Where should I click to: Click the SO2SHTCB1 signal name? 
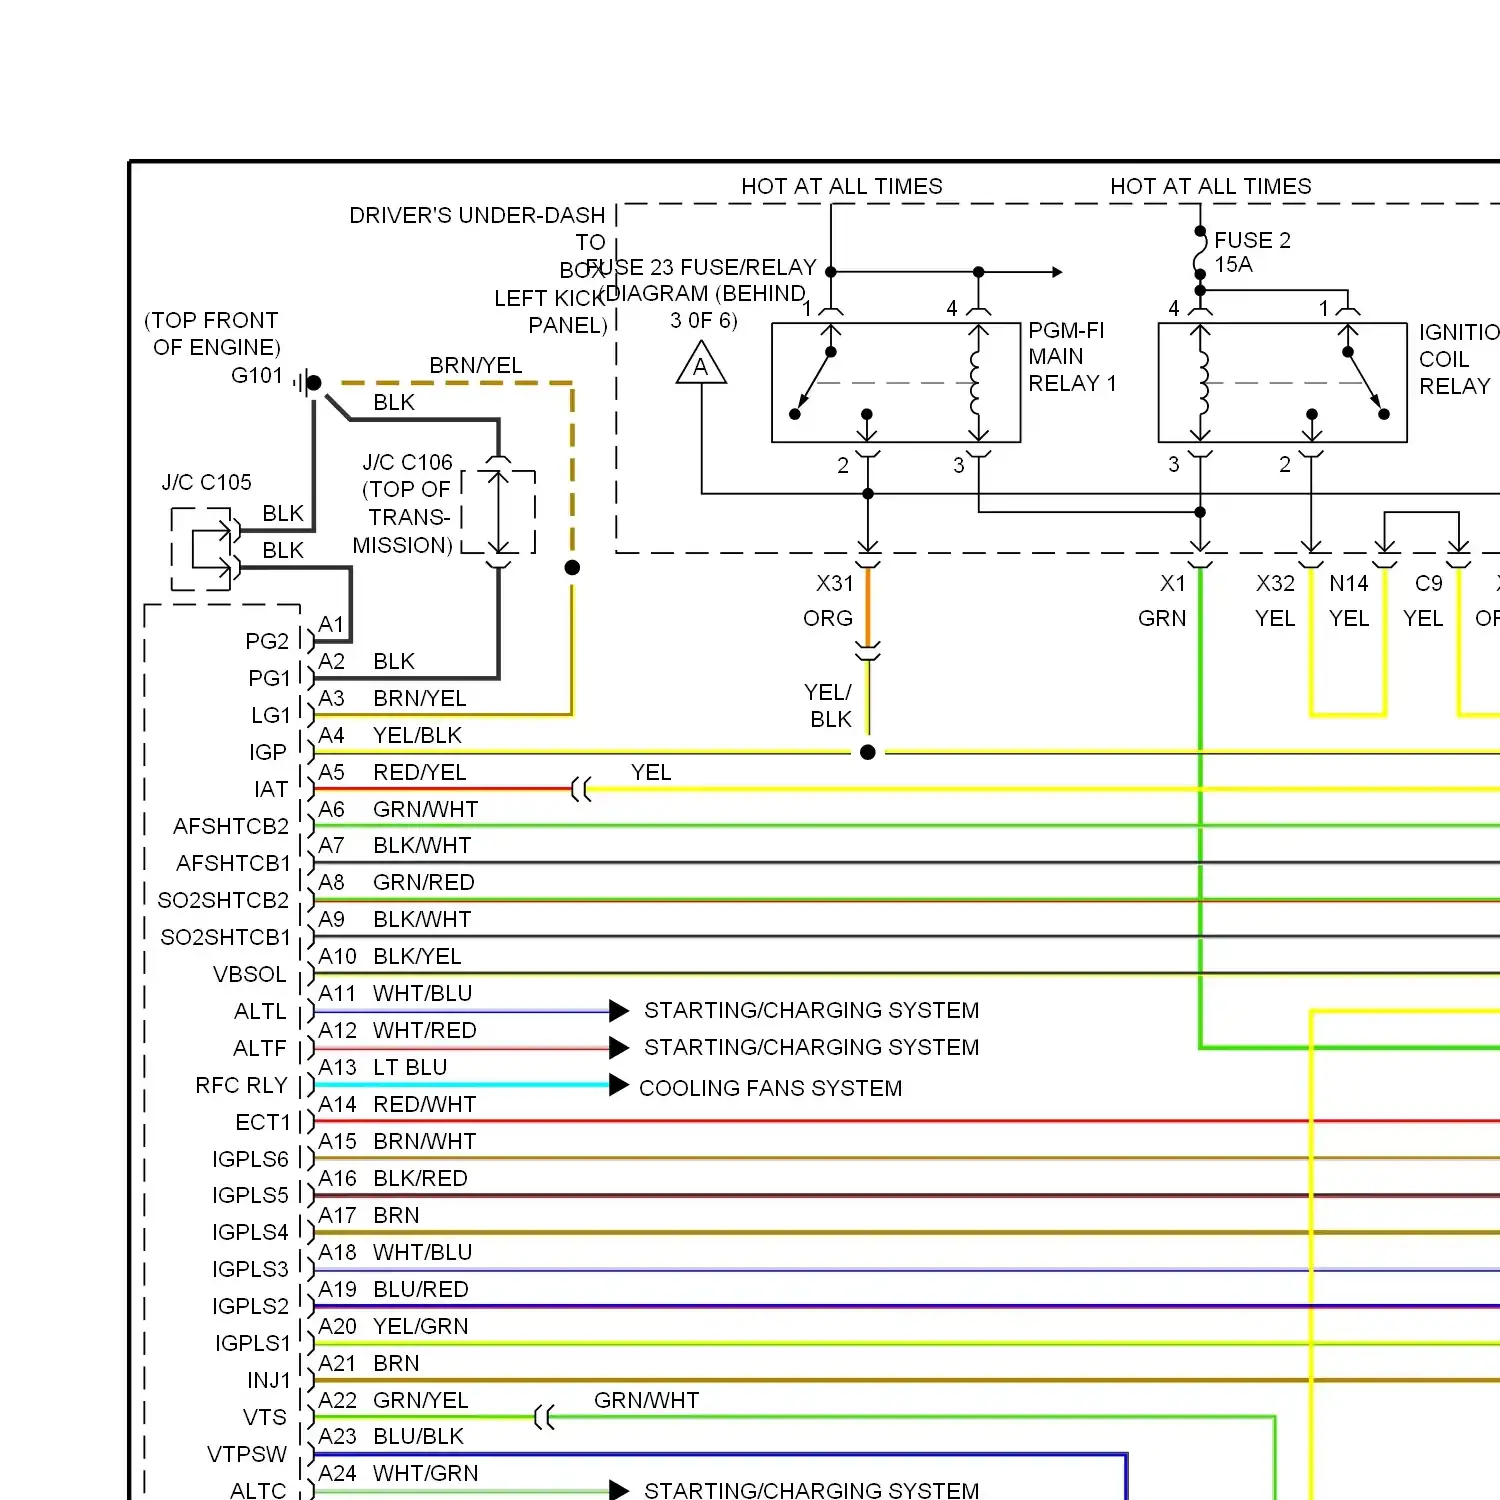coord(226,937)
